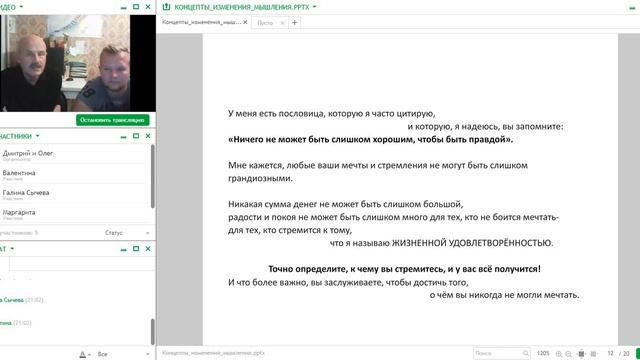Click the thumbnails grid view icon

tap(593, 354)
